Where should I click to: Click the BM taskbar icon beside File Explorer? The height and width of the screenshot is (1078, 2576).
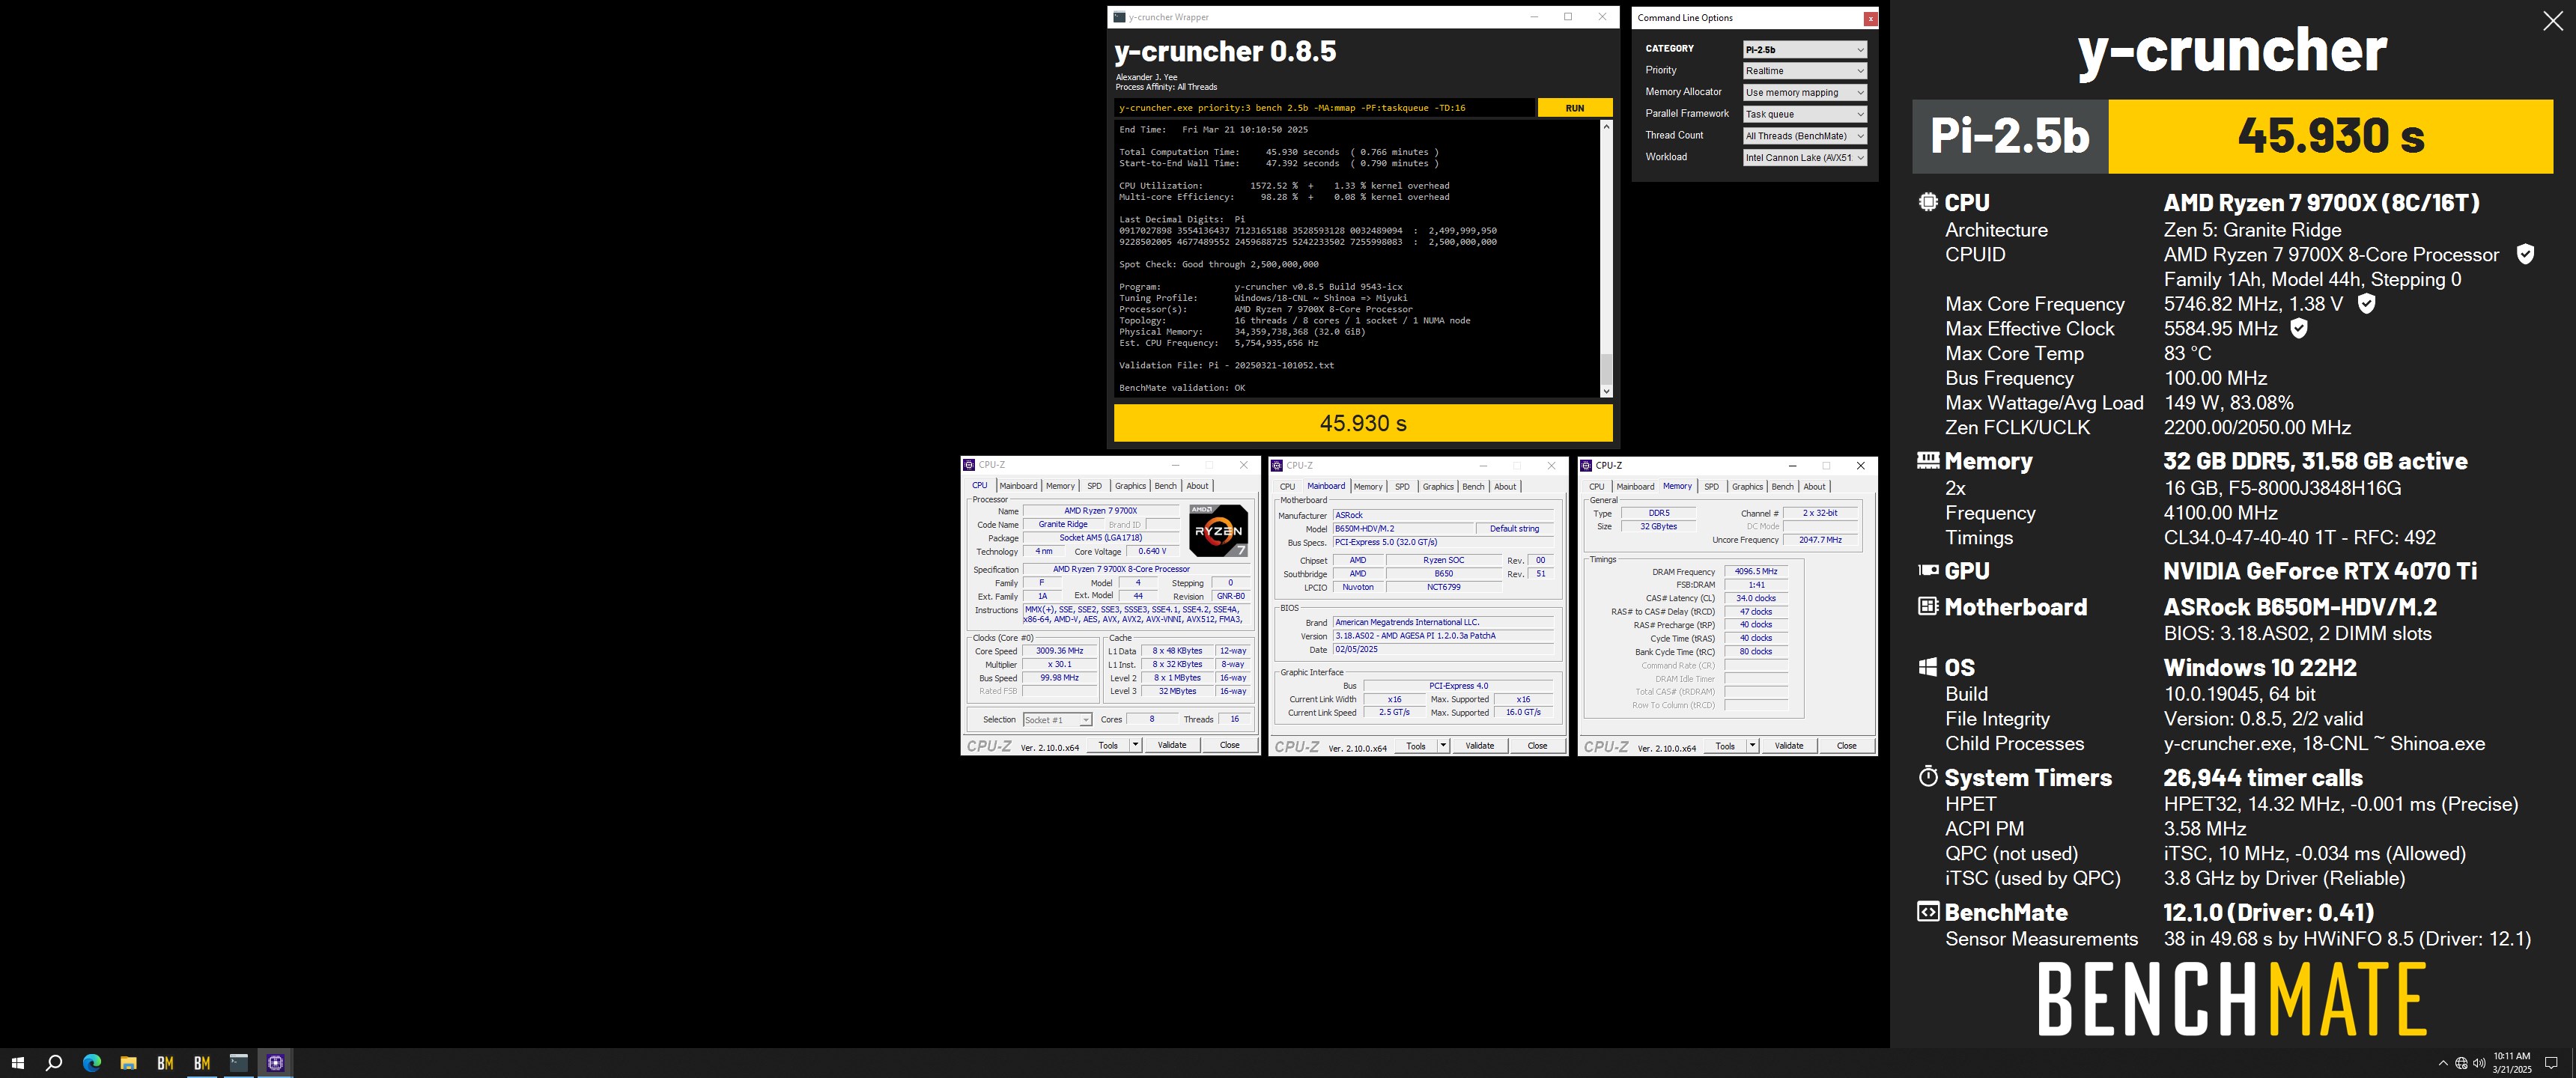pos(165,1063)
